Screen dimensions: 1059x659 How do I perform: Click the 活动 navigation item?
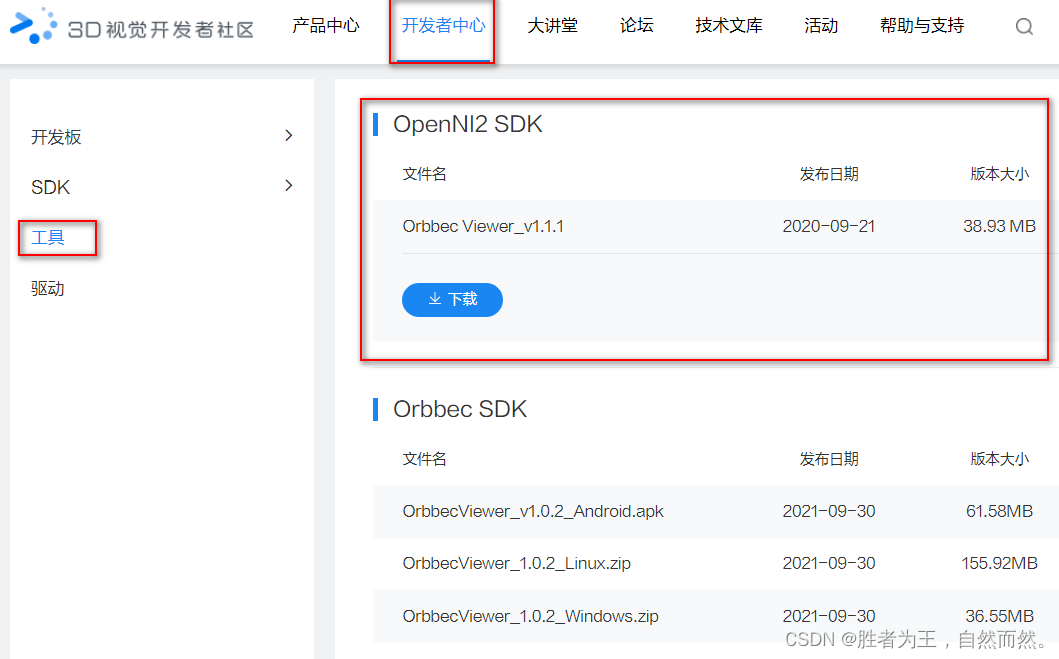point(821,26)
